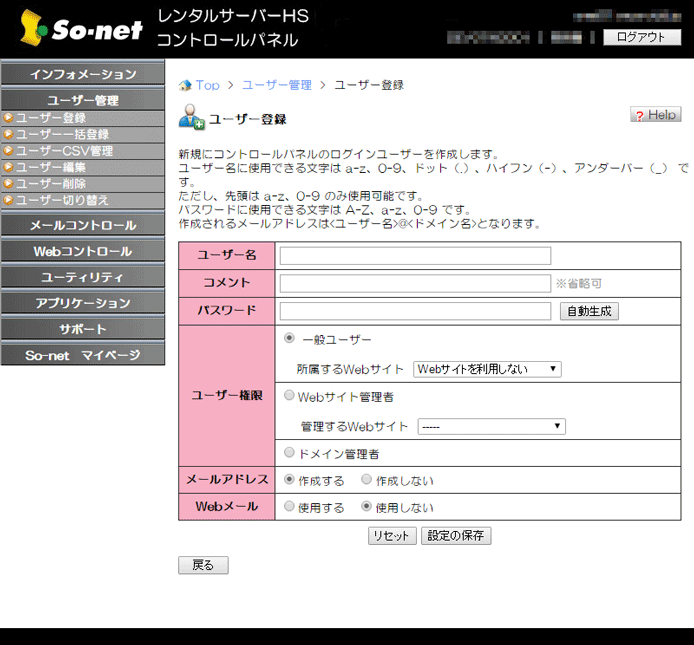Open ユーザー一括登録 in the sidebar

coord(61,134)
